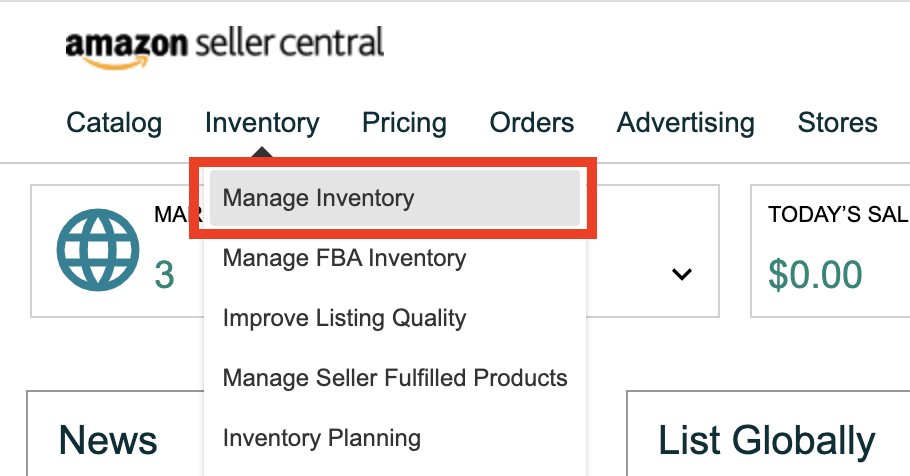
Task: Open the Orders menu
Action: tap(532, 123)
